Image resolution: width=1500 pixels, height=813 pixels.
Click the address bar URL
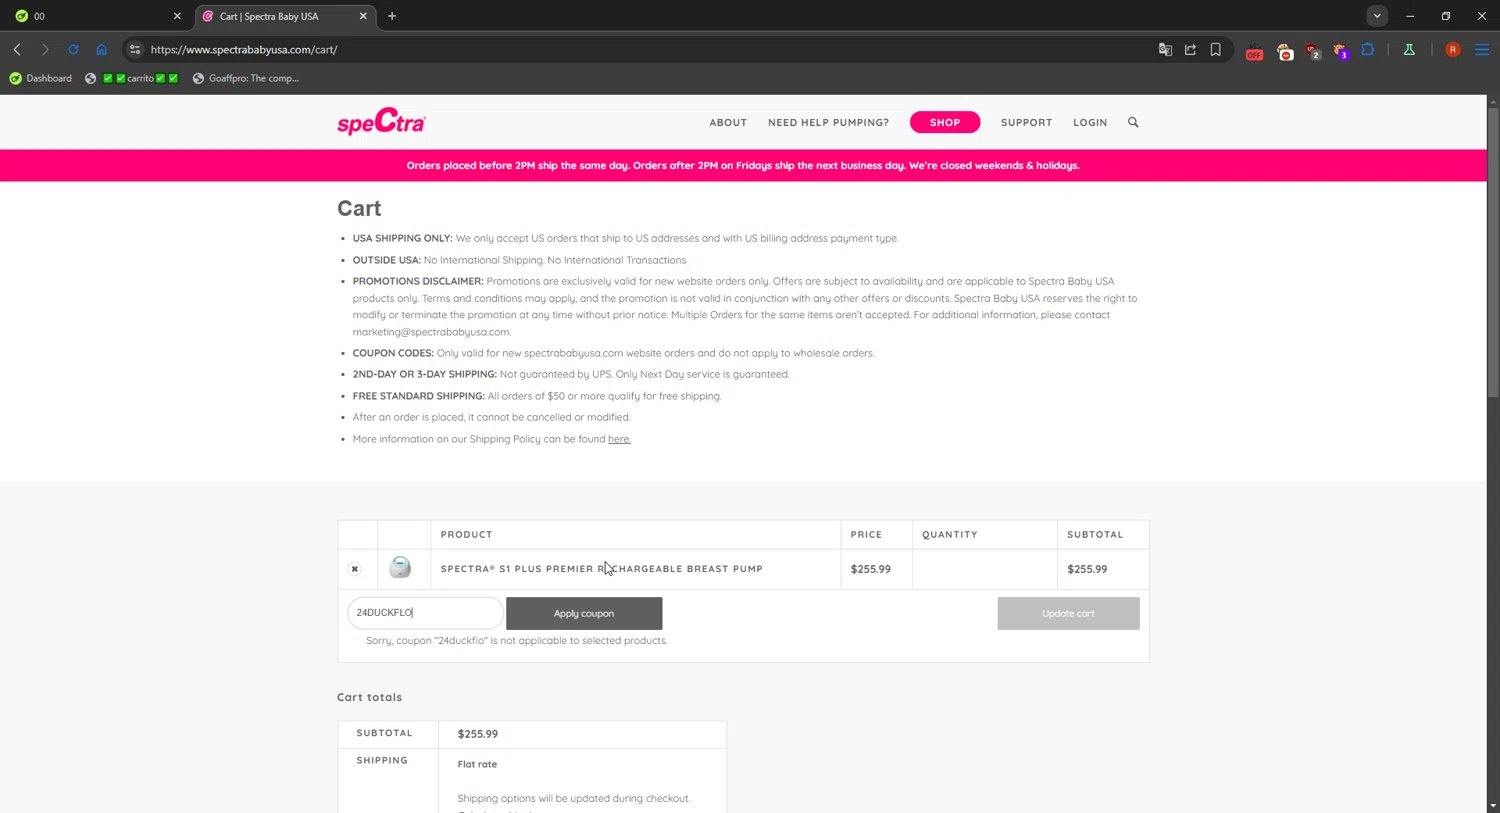244,49
